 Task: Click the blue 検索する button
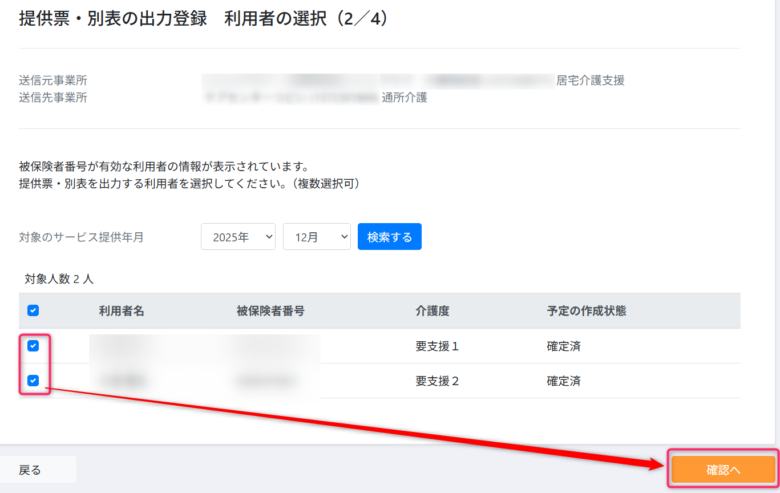(389, 236)
